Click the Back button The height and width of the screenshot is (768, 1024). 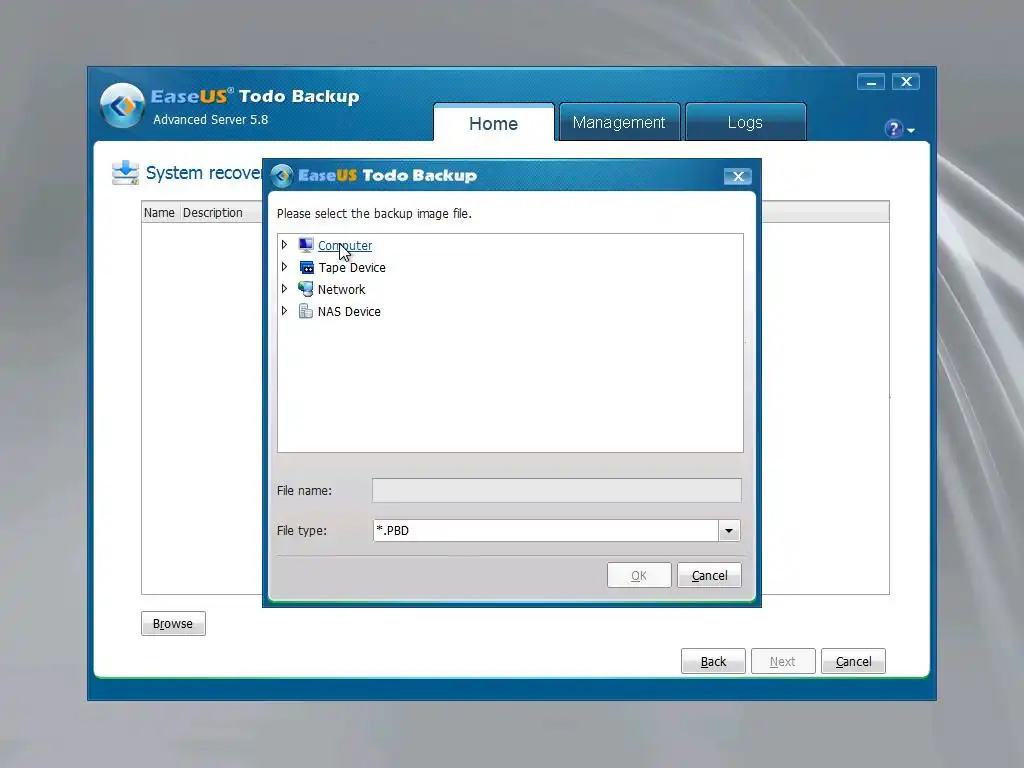[713, 662]
